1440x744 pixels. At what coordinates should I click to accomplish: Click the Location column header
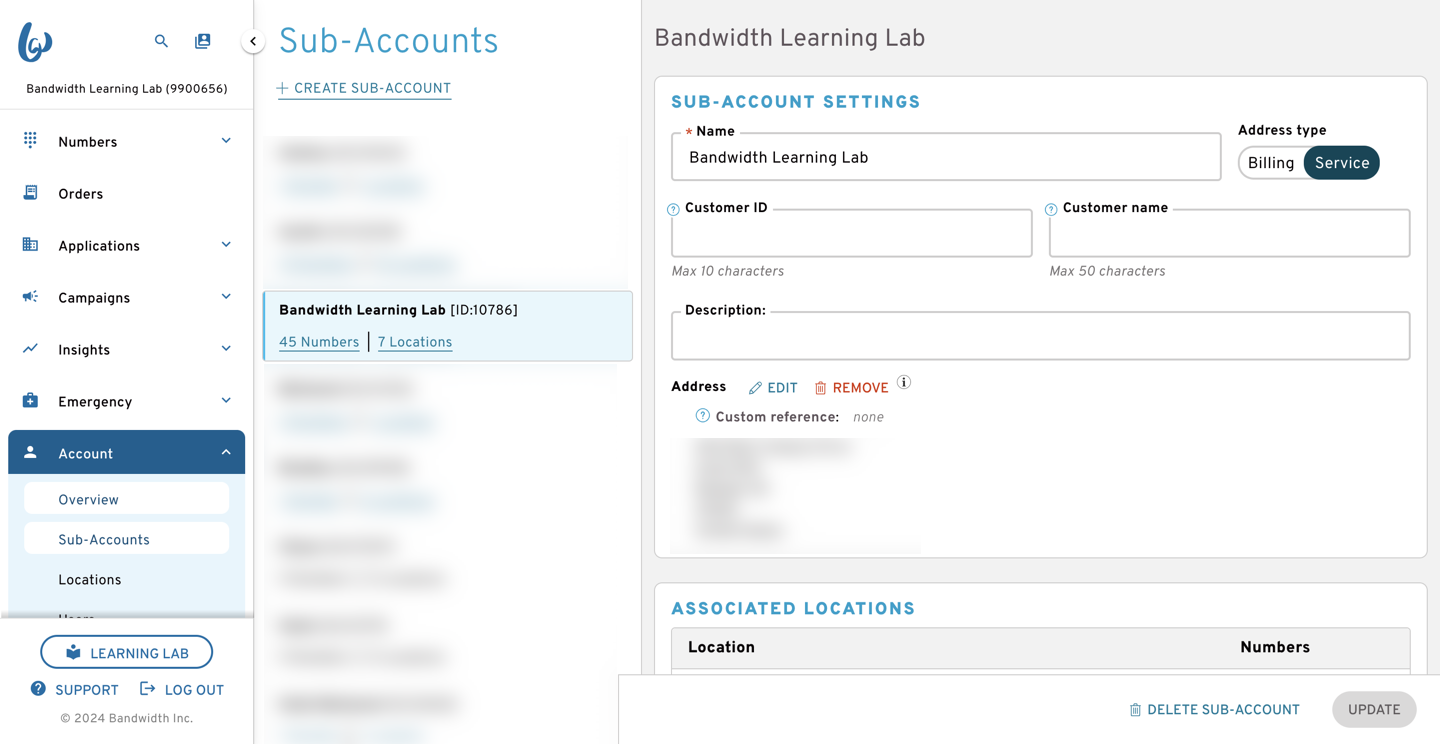(x=721, y=648)
